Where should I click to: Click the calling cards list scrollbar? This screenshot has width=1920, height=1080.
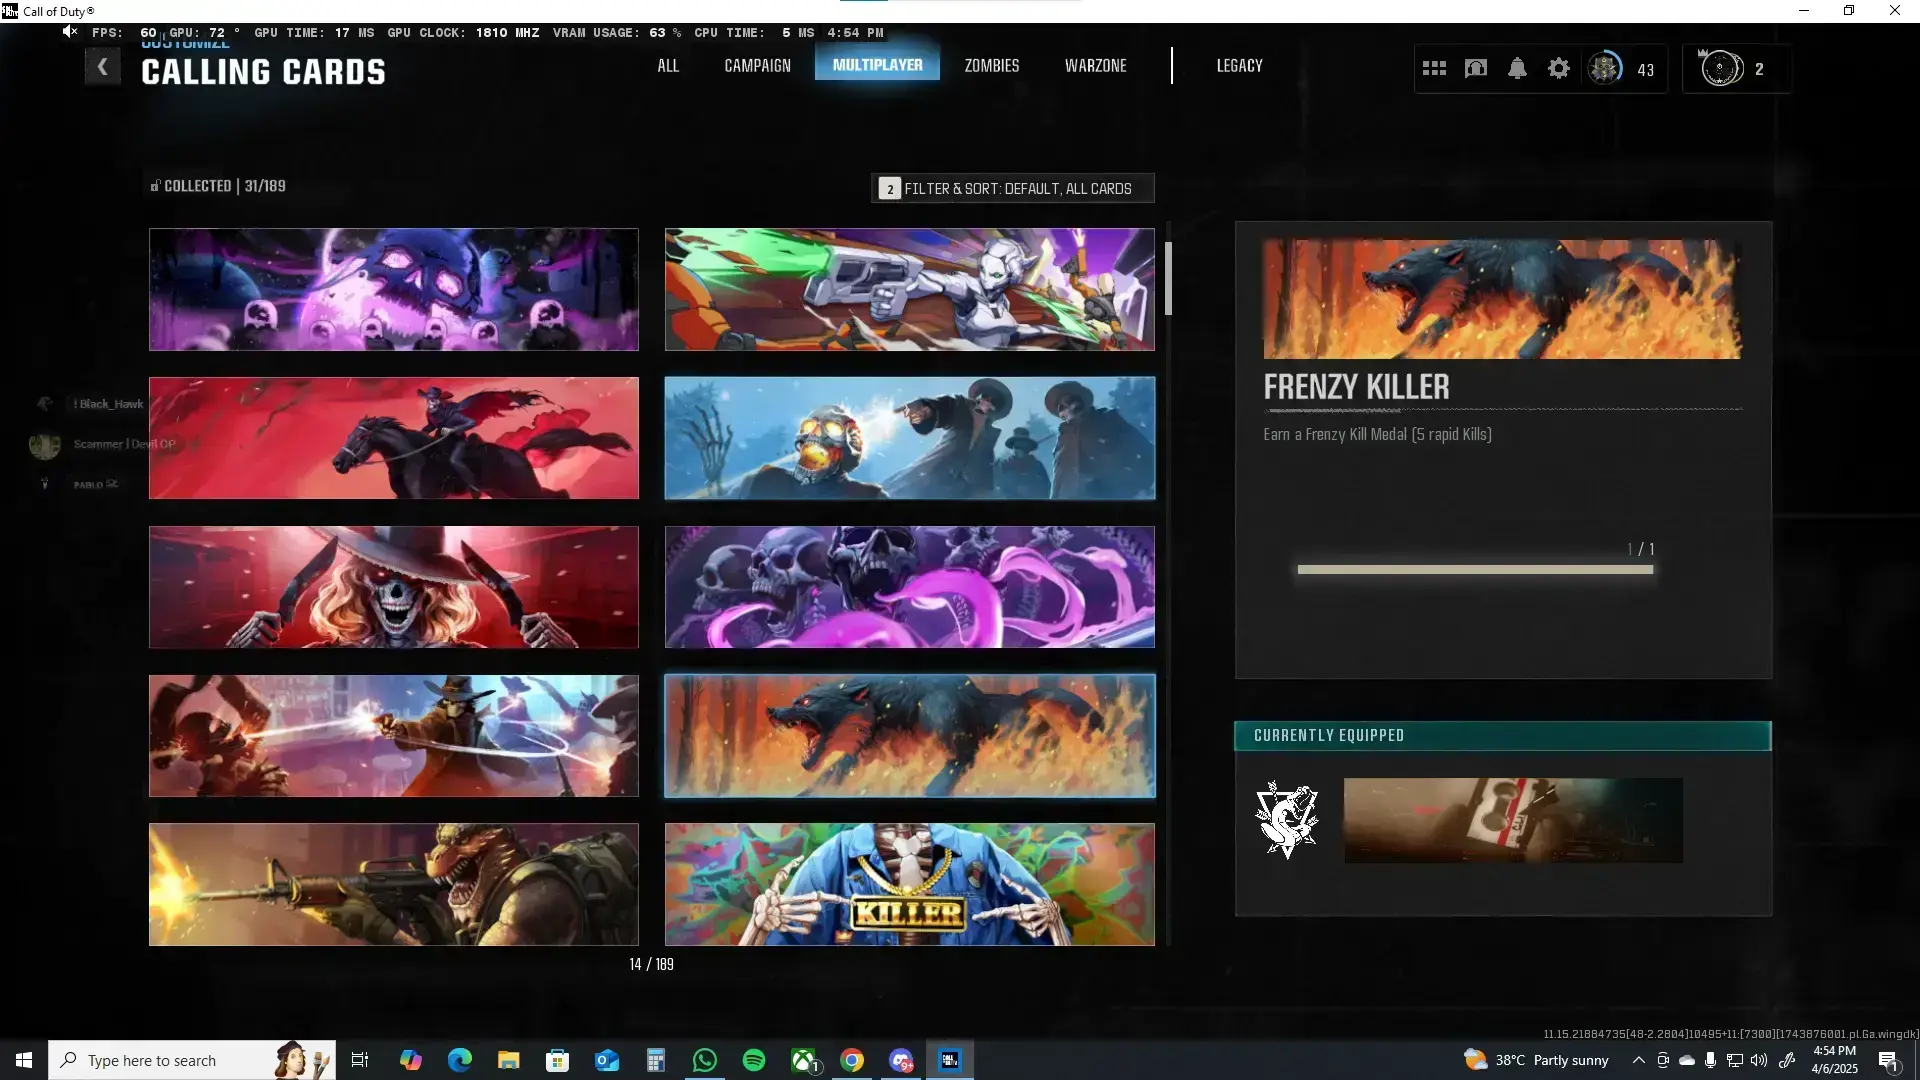click(1167, 279)
